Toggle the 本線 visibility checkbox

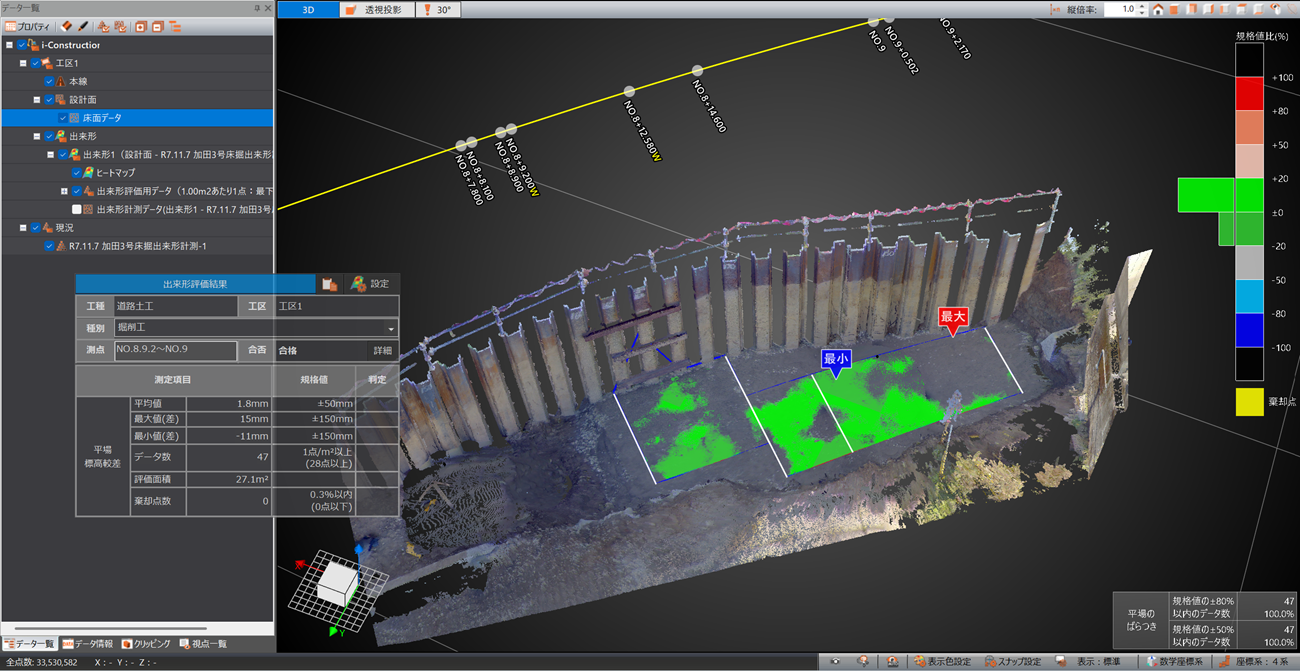[x=49, y=81]
